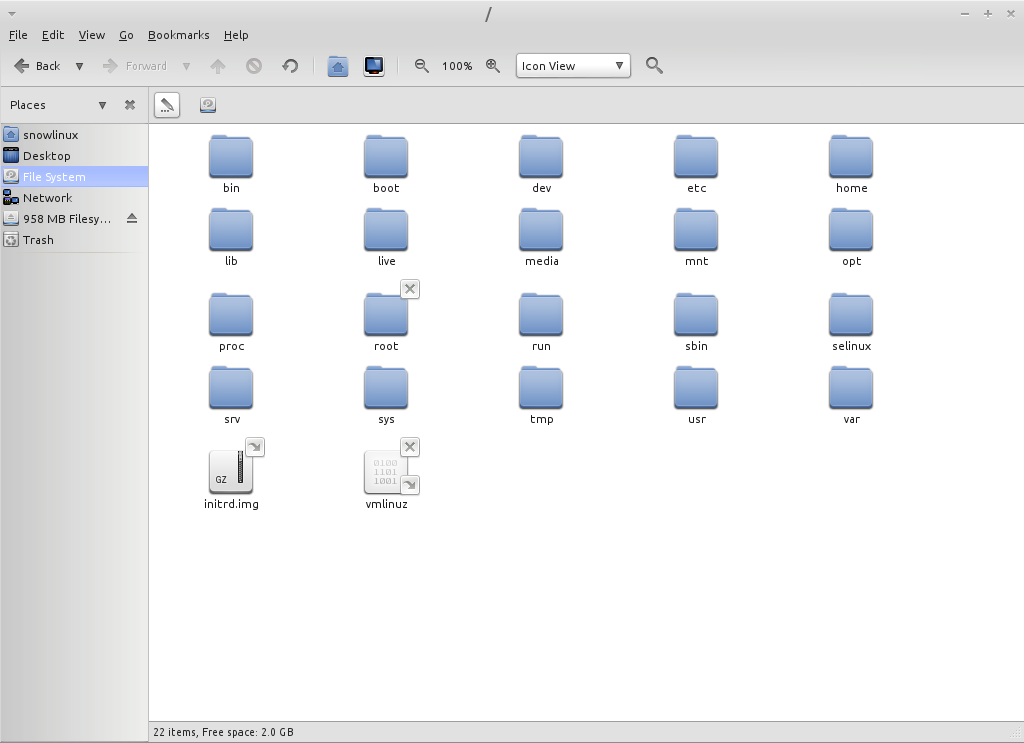Select the home folder icon
1024x743 pixels.
tap(851, 165)
